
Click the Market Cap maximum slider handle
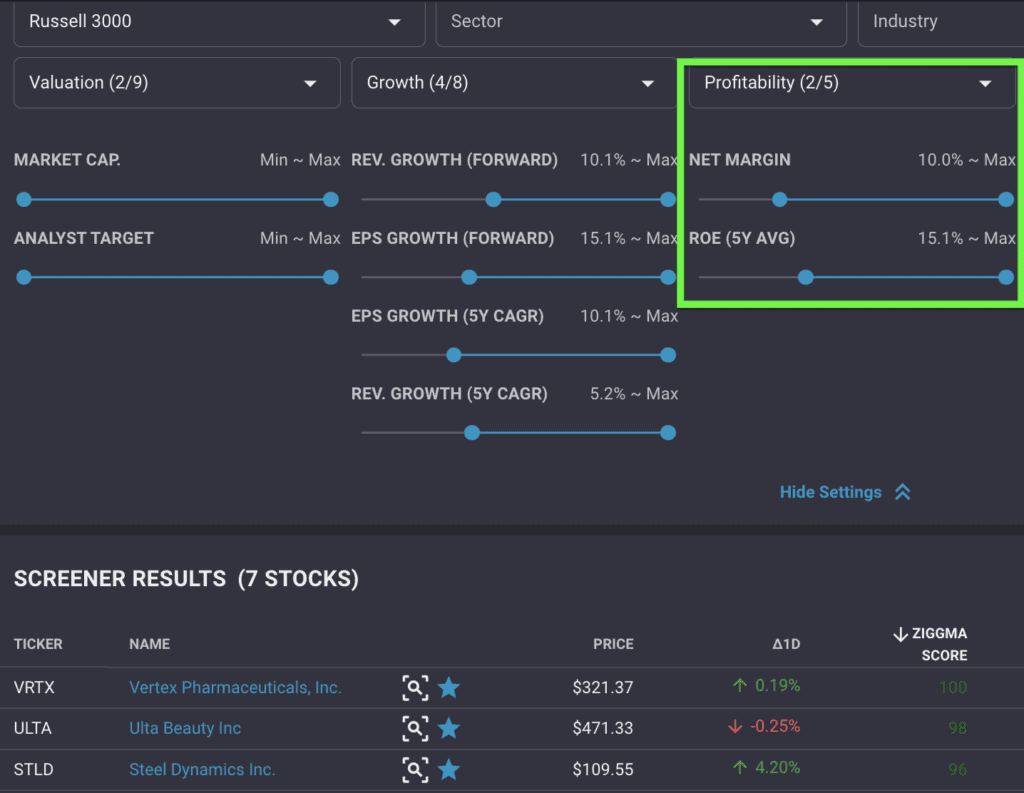331,199
